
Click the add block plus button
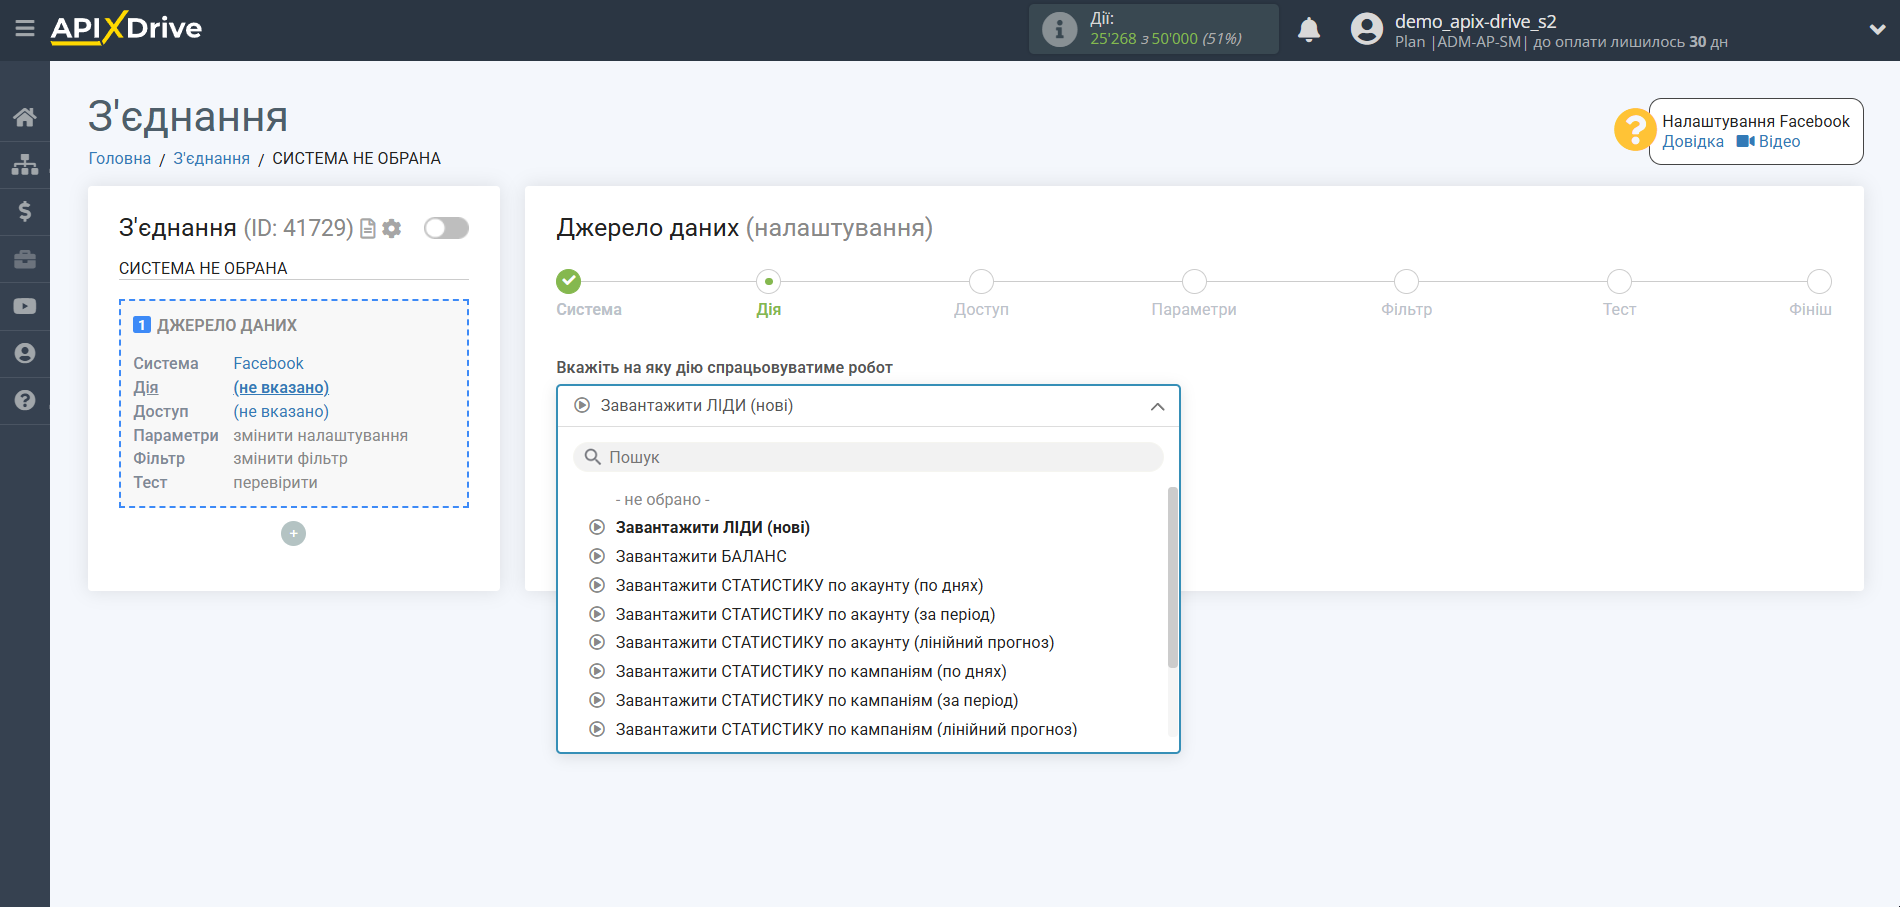[293, 534]
